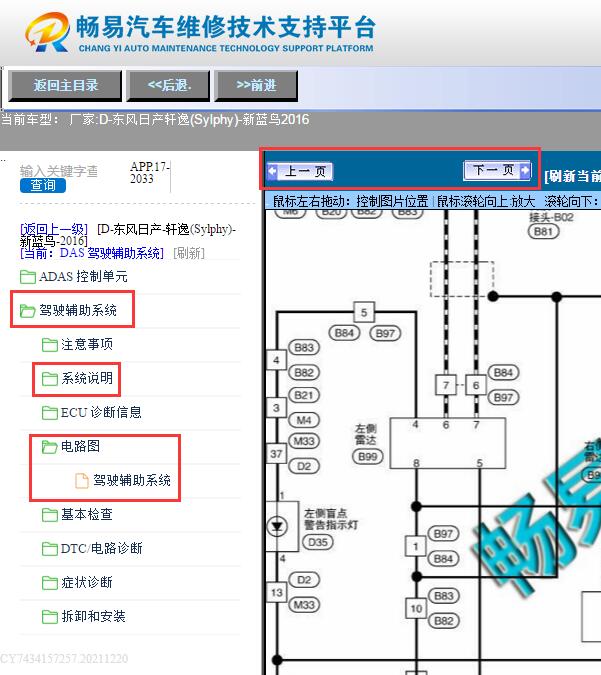Click the folder icon beside 症状诊断
The width and height of the screenshot is (601, 675).
pyautogui.click(x=50, y=583)
